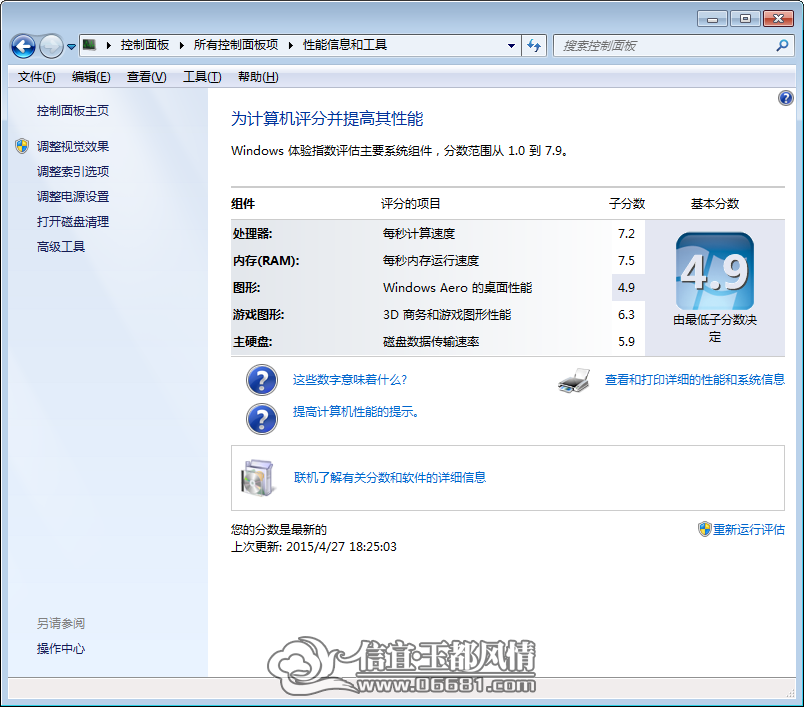Open 查看和打印详细的性能和系统信息 link
The height and width of the screenshot is (707, 804).
(x=695, y=379)
